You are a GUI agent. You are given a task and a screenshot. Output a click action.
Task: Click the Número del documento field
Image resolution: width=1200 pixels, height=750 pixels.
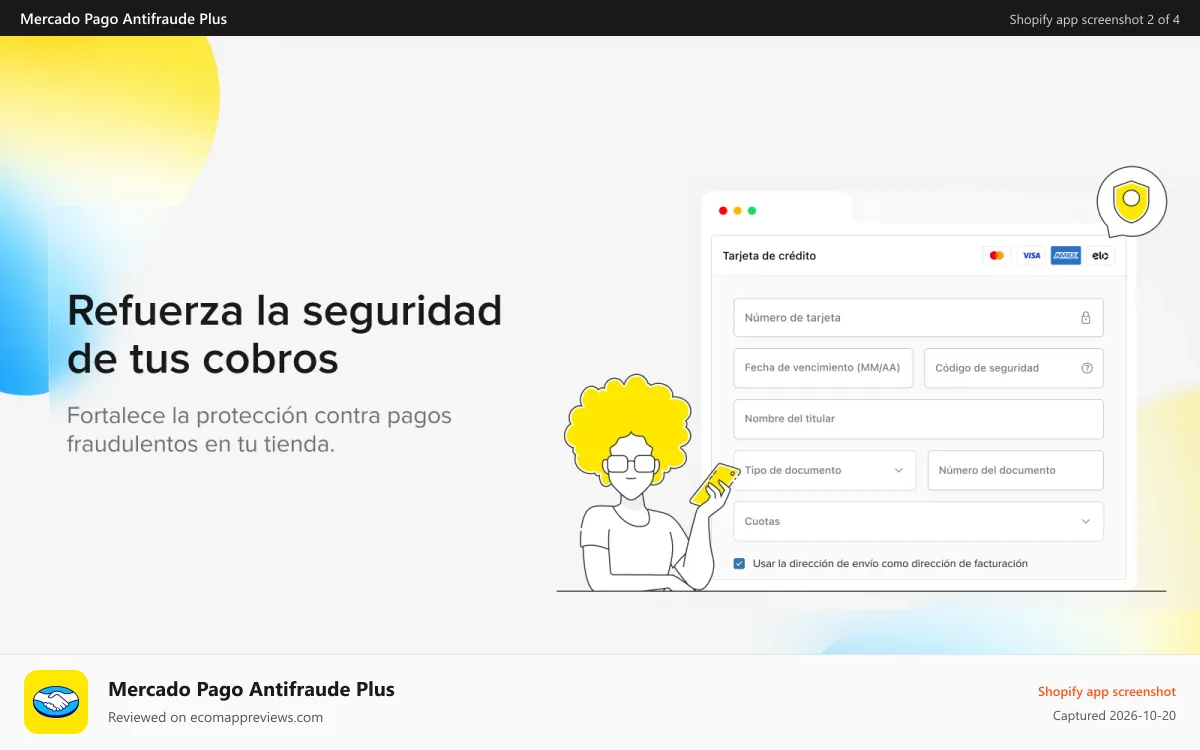pos(1016,470)
